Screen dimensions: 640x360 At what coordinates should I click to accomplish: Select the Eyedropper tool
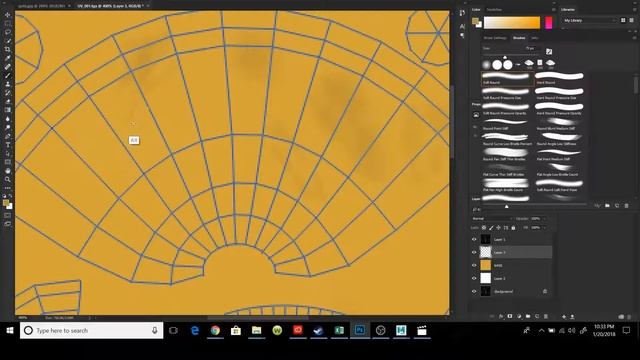tap(7, 58)
